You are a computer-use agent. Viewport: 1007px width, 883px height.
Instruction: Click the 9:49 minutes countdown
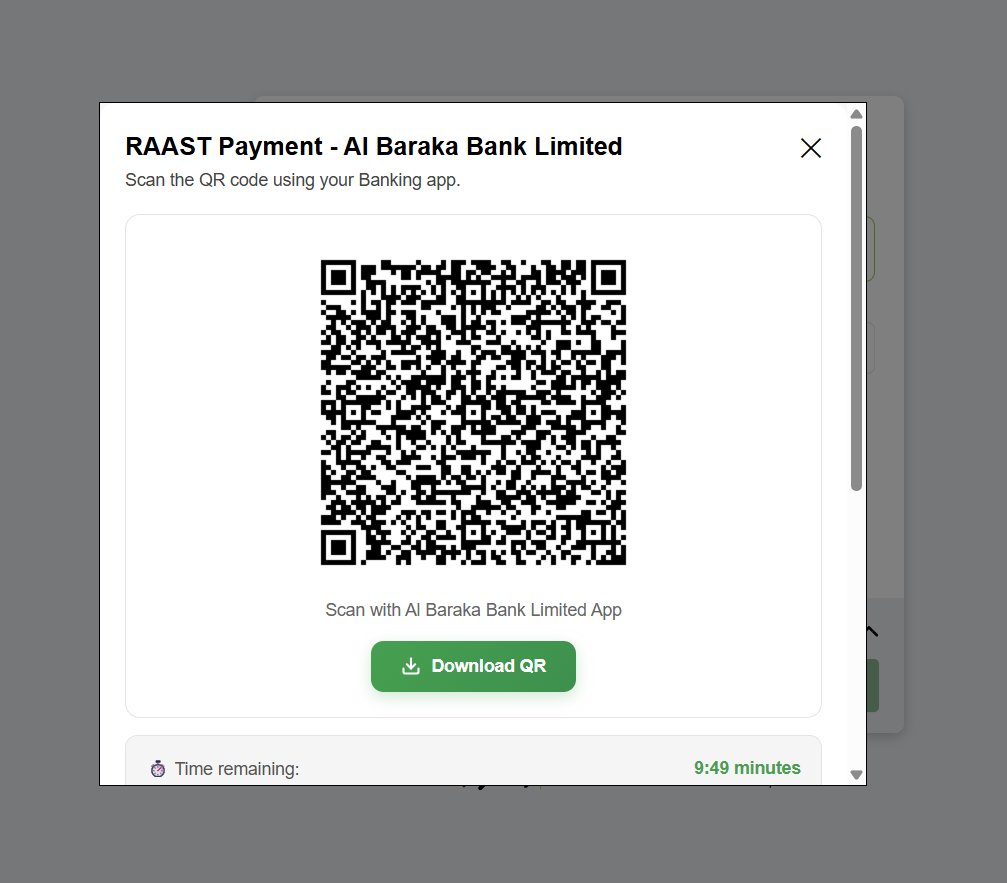point(747,768)
